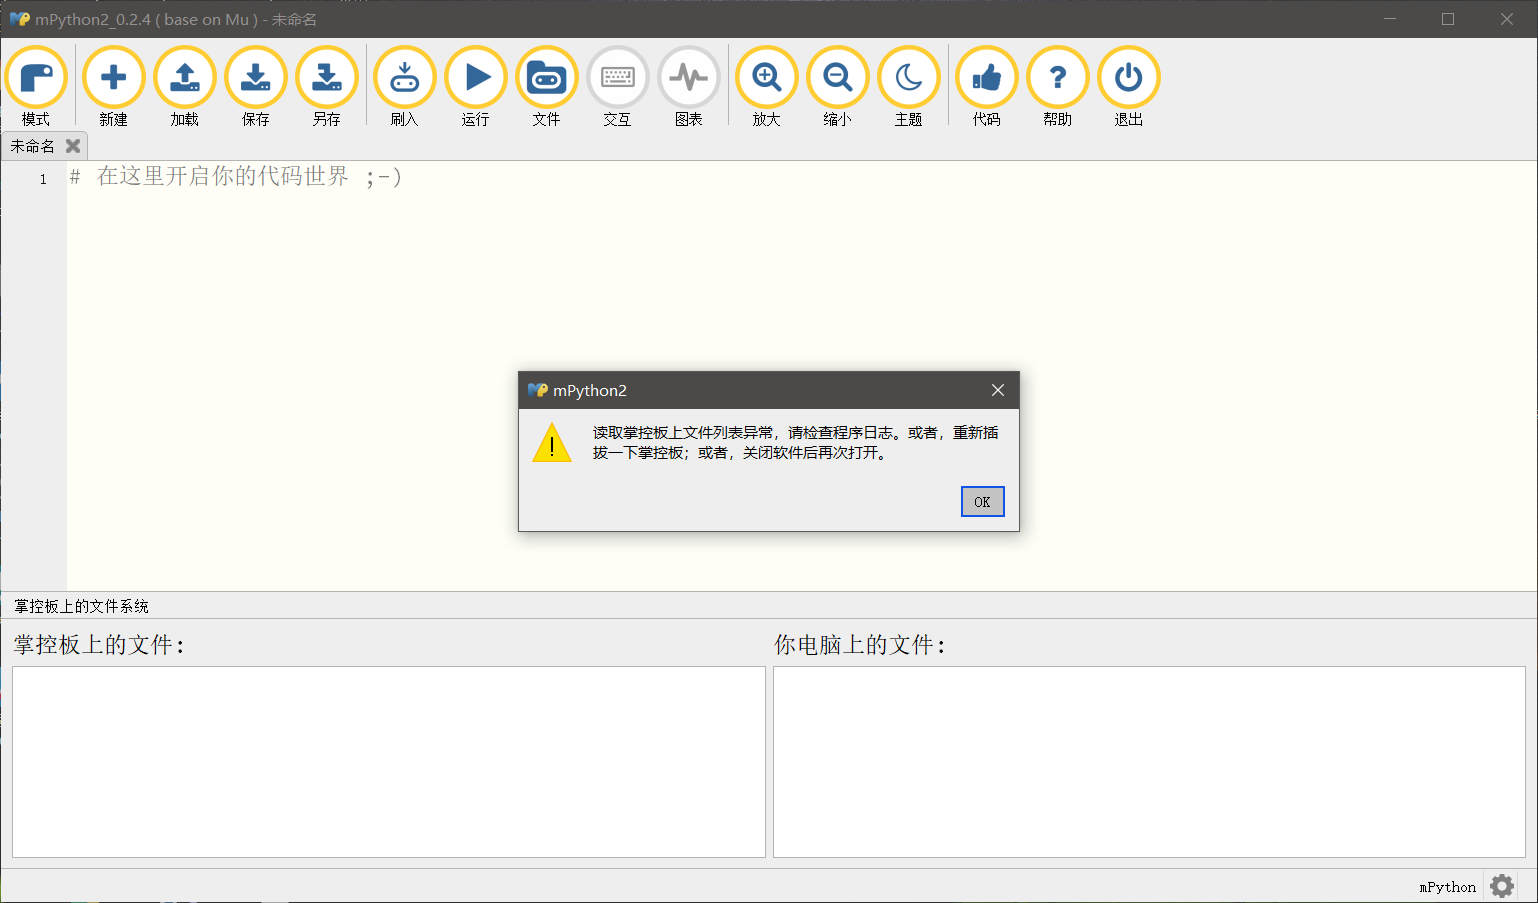Click the 掌控板上的文件系统 panel title
The height and width of the screenshot is (903, 1538).
coord(81,606)
